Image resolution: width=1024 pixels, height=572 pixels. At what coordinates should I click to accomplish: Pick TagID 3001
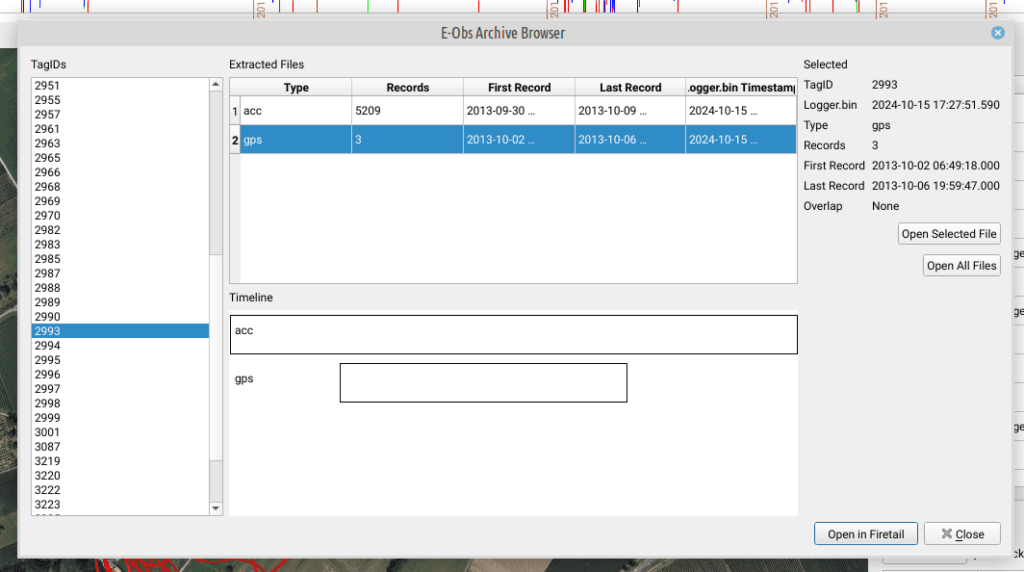pos(120,432)
